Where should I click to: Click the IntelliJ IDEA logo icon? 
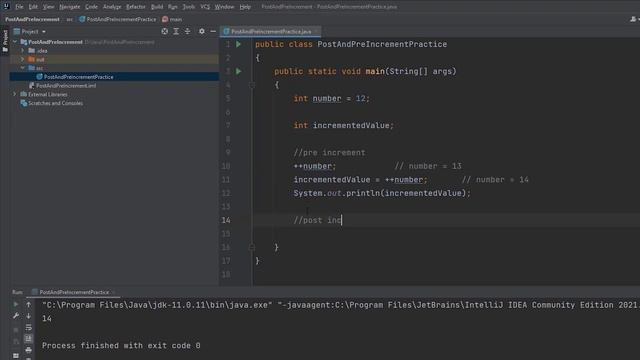point(6,6)
